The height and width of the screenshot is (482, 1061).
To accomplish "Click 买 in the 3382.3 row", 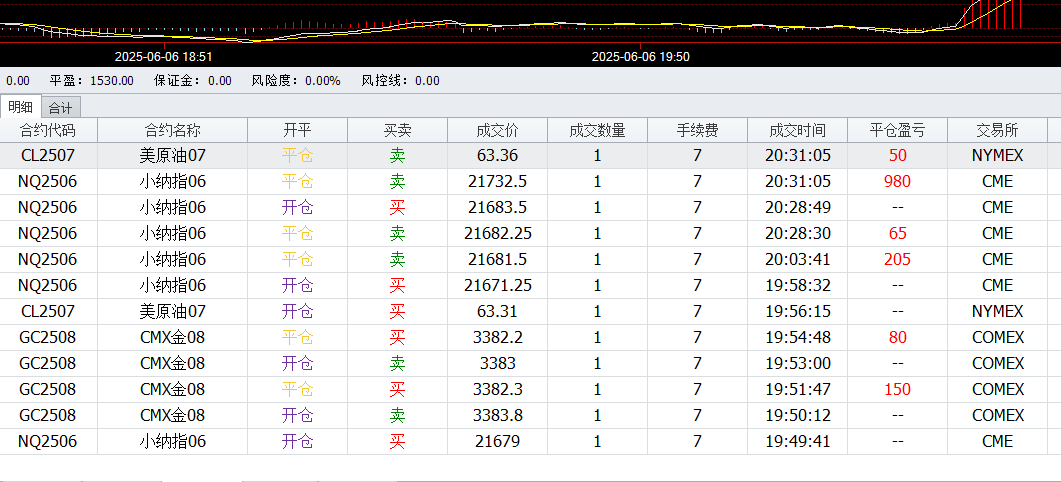I will tap(397, 389).
